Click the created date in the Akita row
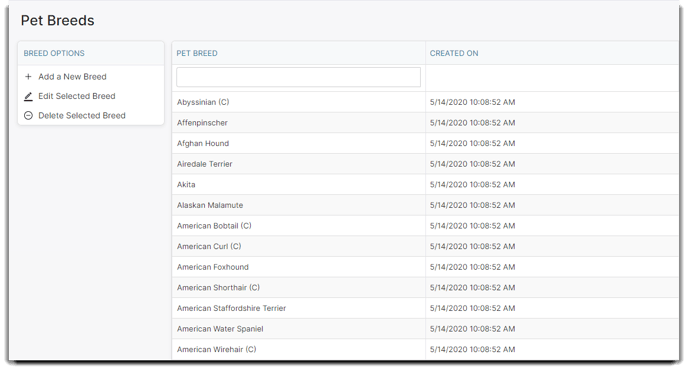Screen dimensions: 688x378 473,184
